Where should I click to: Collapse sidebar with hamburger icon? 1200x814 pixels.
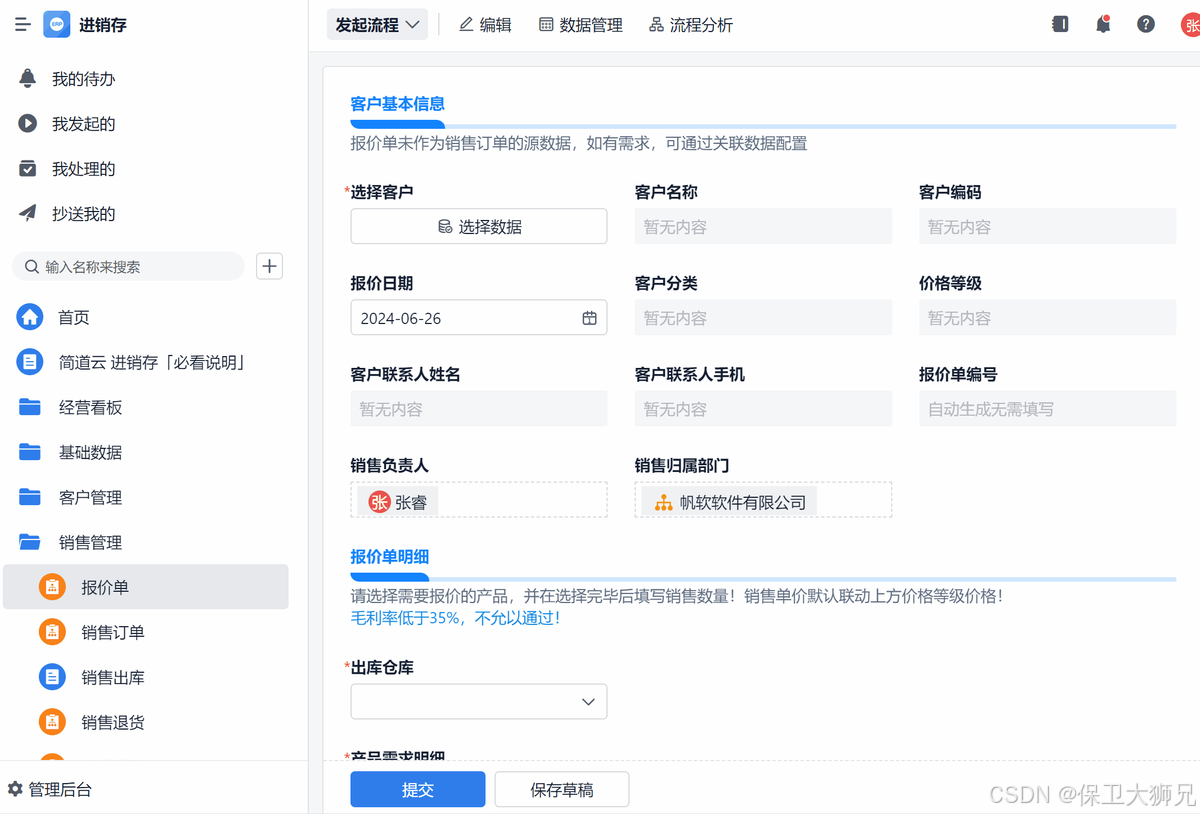(23, 25)
